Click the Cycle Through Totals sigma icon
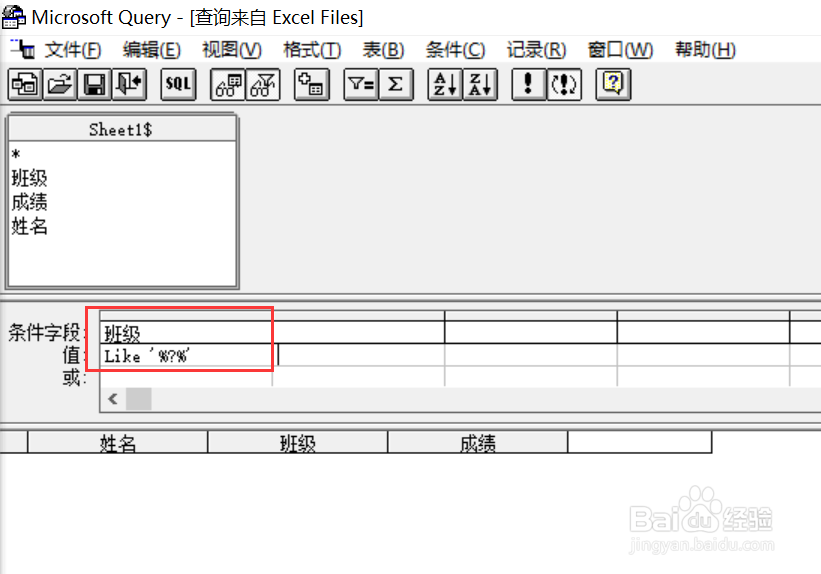Viewport: 821px width, 574px height. (x=396, y=84)
